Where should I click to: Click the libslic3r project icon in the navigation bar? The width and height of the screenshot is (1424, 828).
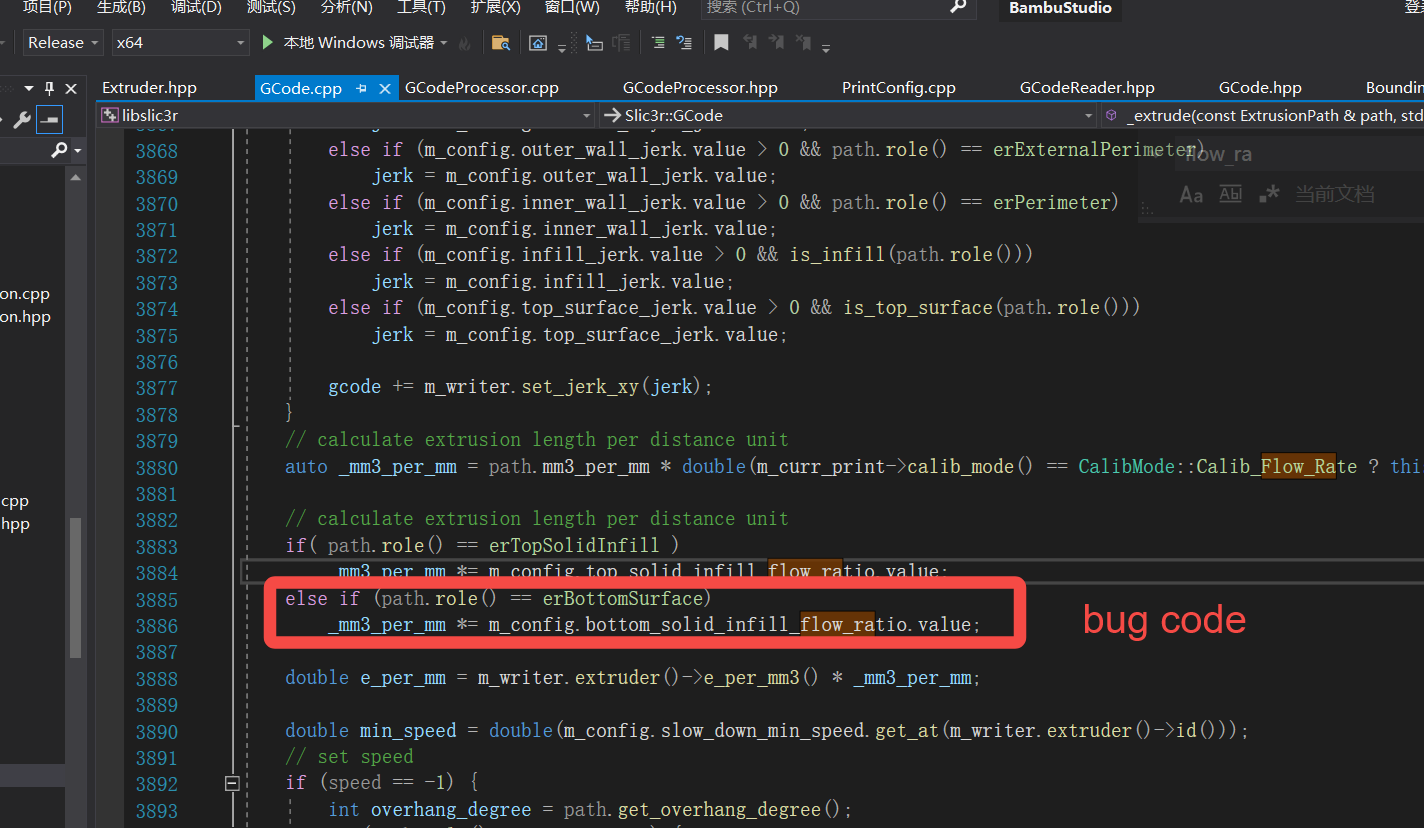tap(109, 115)
